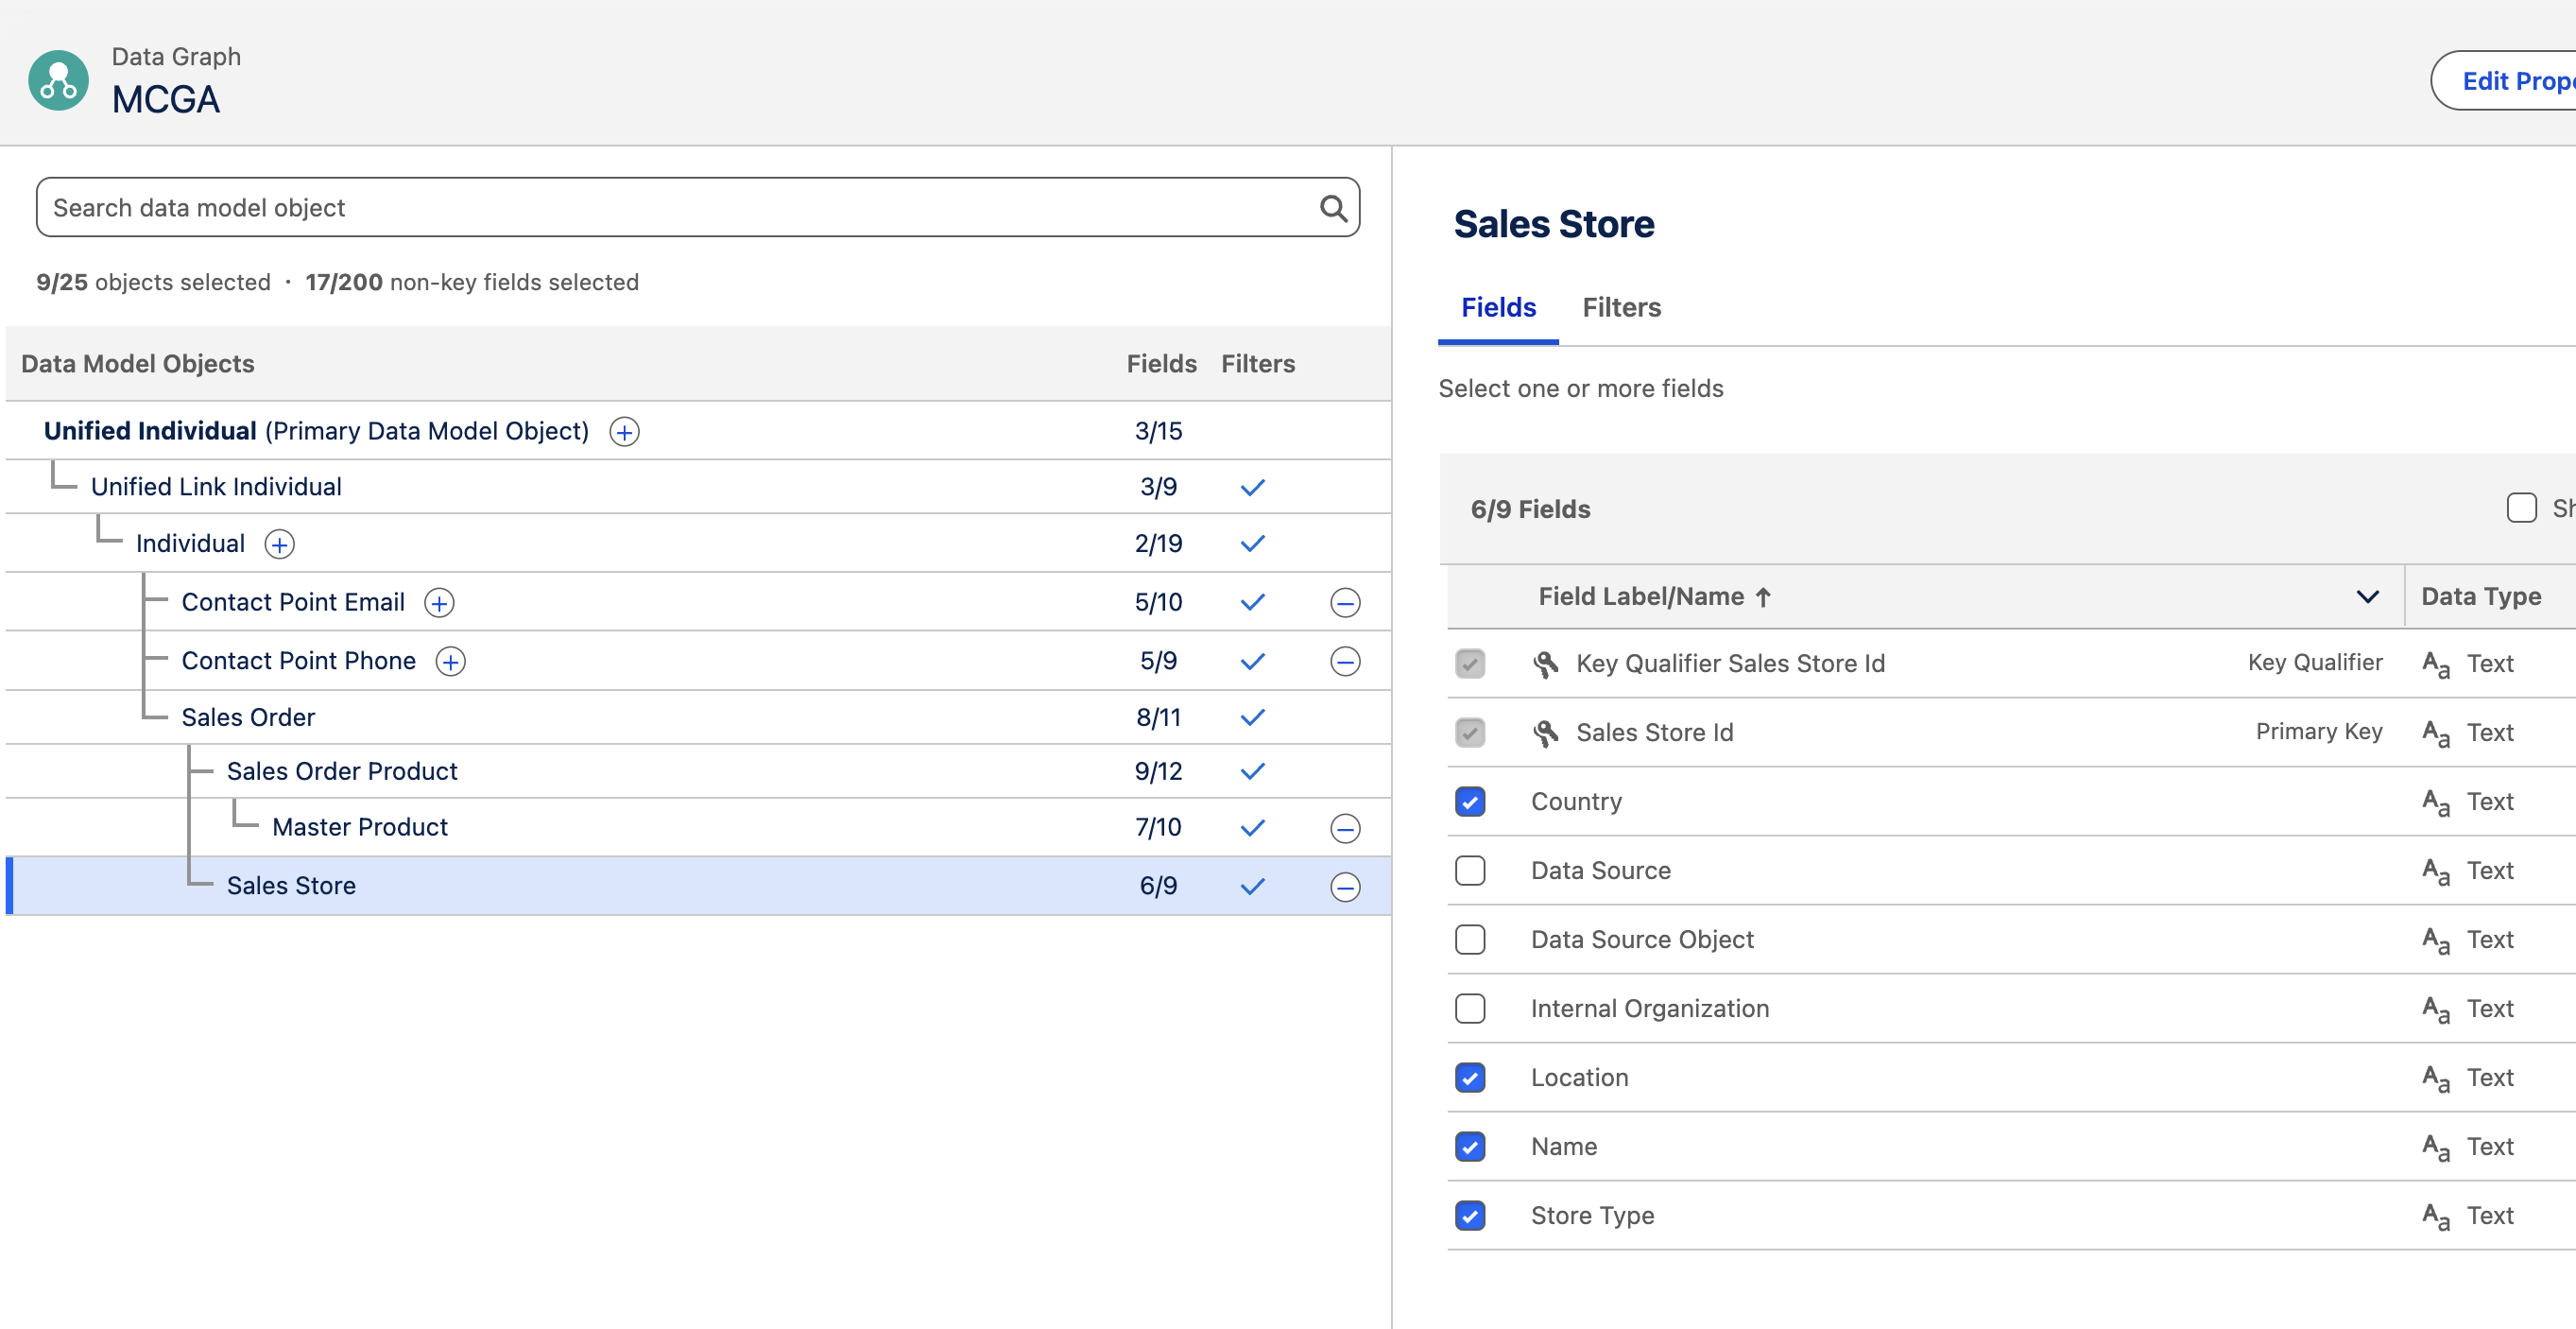Viewport: 2576px width, 1329px height.
Task: Click the Text data type icon for Country
Action: [x=2435, y=803]
